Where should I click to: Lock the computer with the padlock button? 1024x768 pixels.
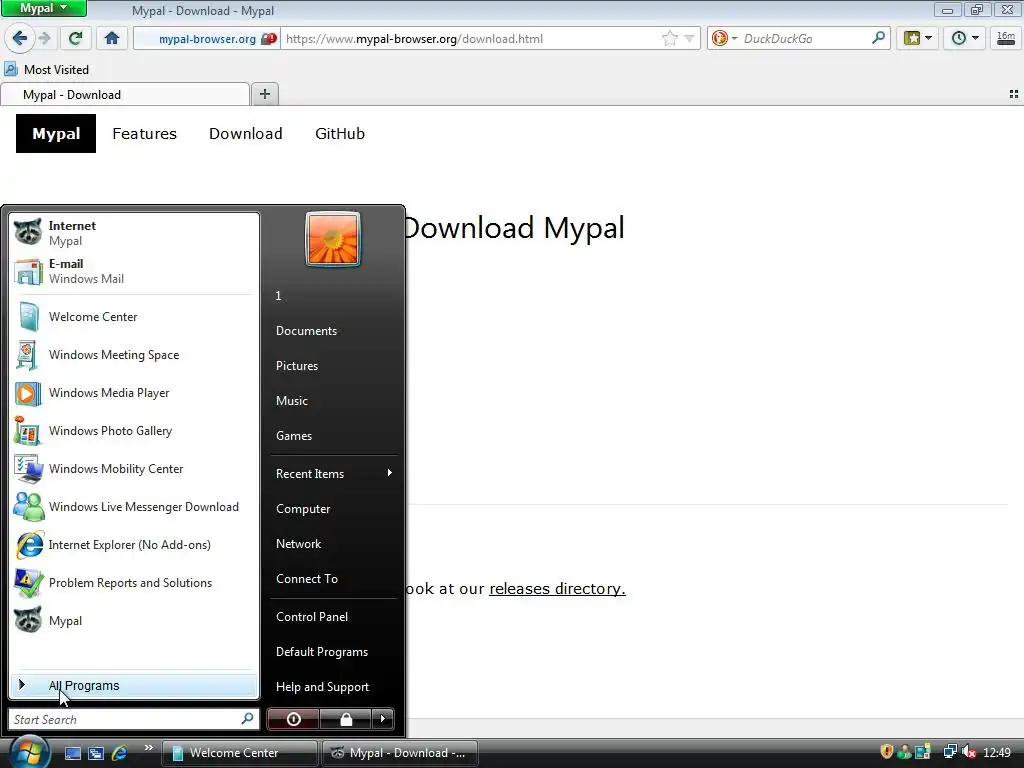tap(345, 719)
